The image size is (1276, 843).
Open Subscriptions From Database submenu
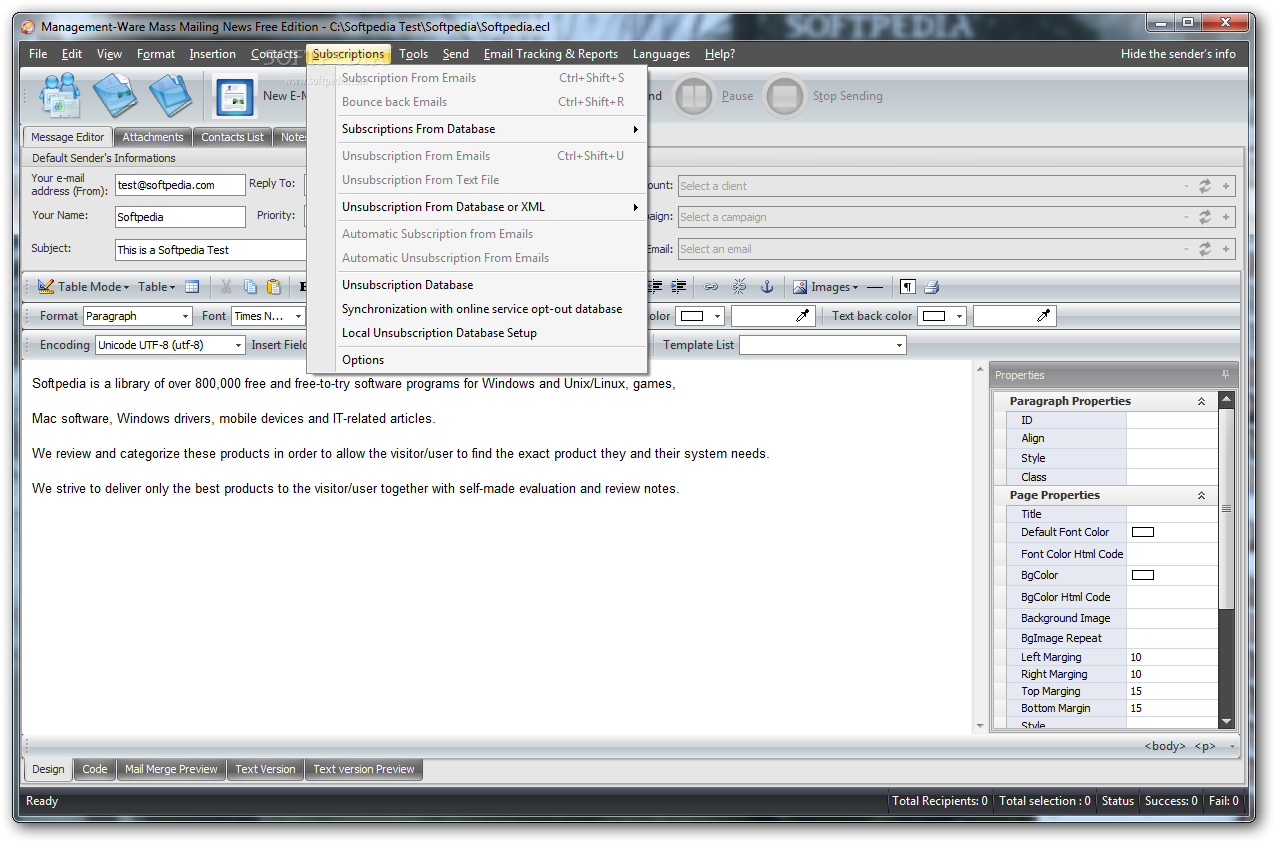coord(477,129)
